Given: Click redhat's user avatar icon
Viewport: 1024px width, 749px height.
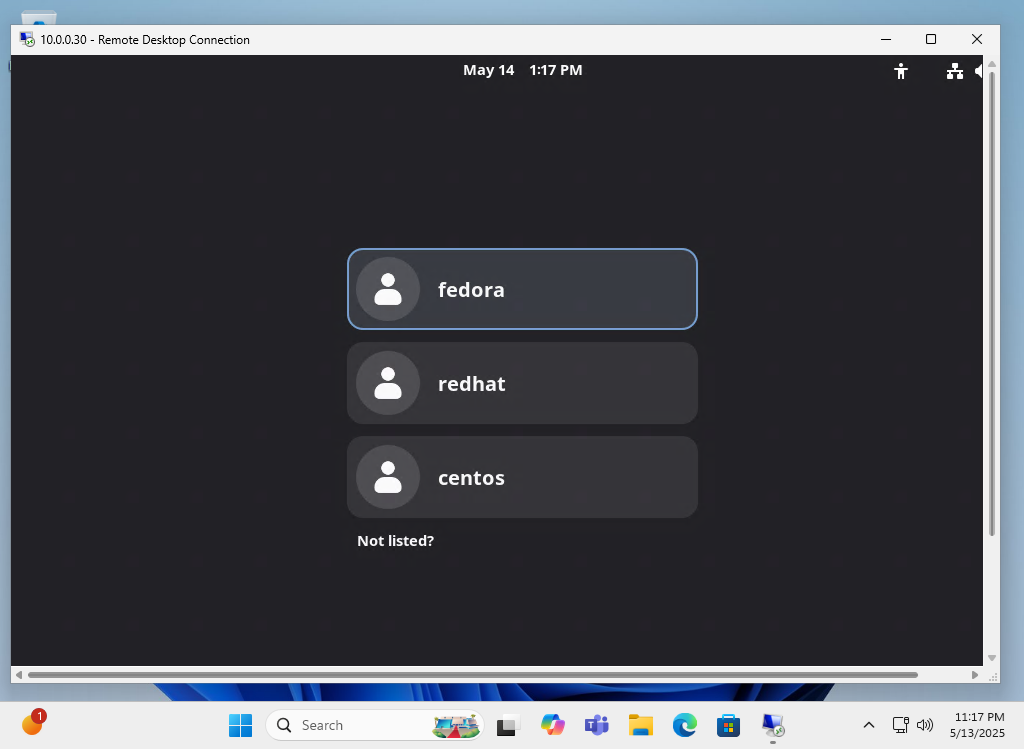Looking at the screenshot, I should tap(388, 383).
